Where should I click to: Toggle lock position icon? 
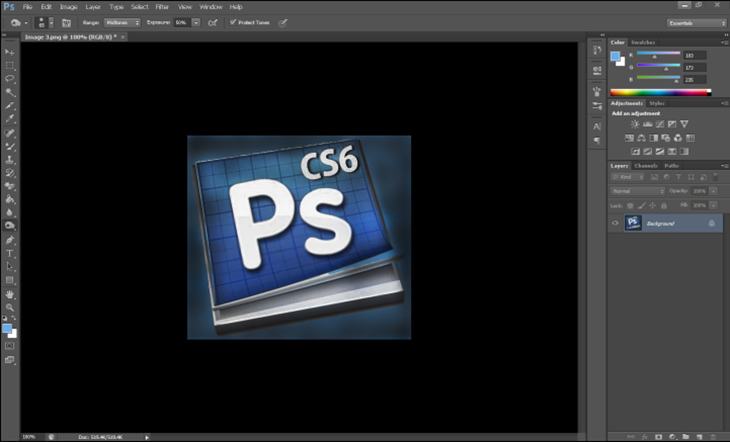pos(653,205)
